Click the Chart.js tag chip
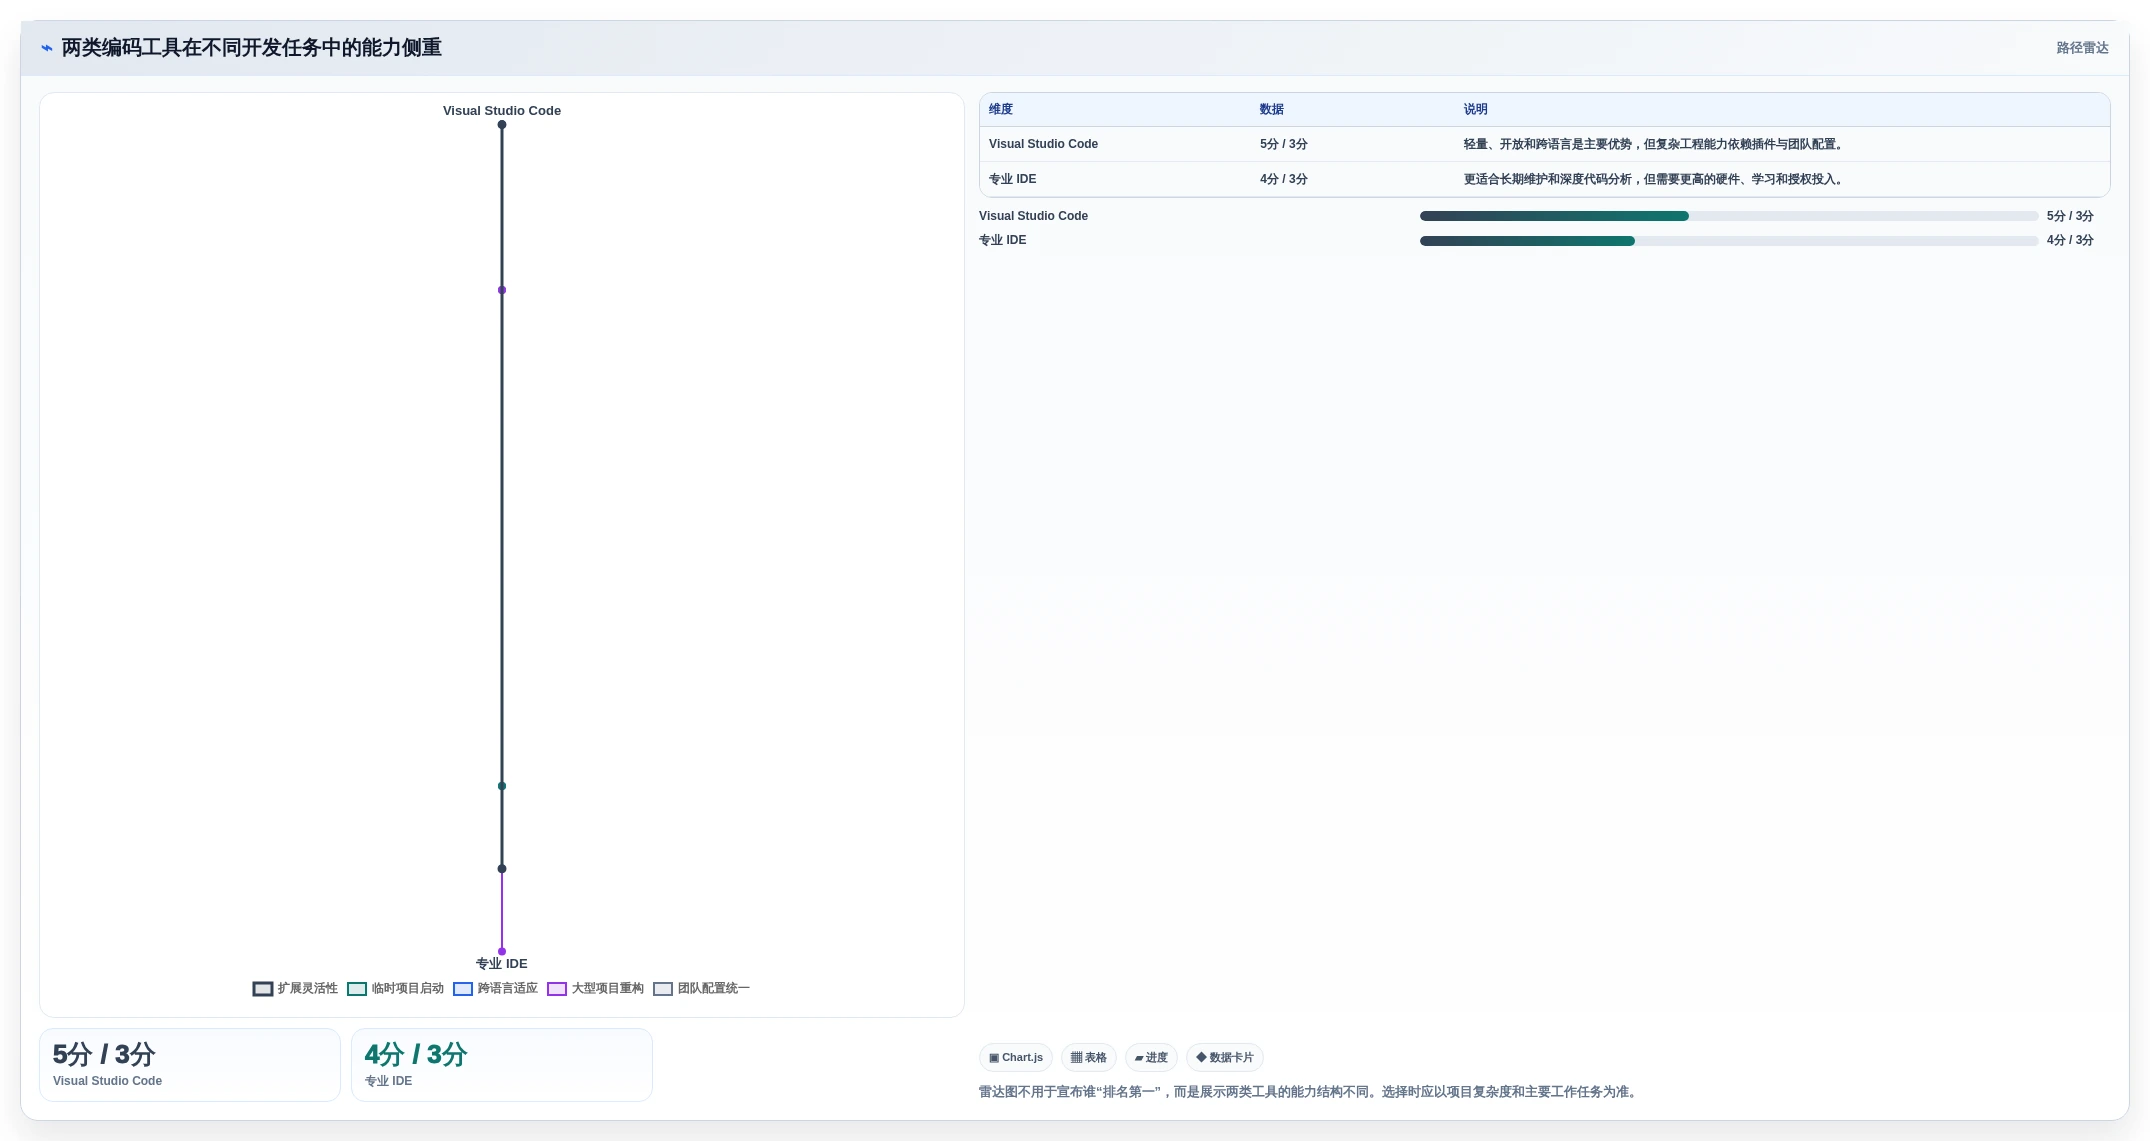Viewport: 2150px width, 1141px height. pos(1016,1057)
